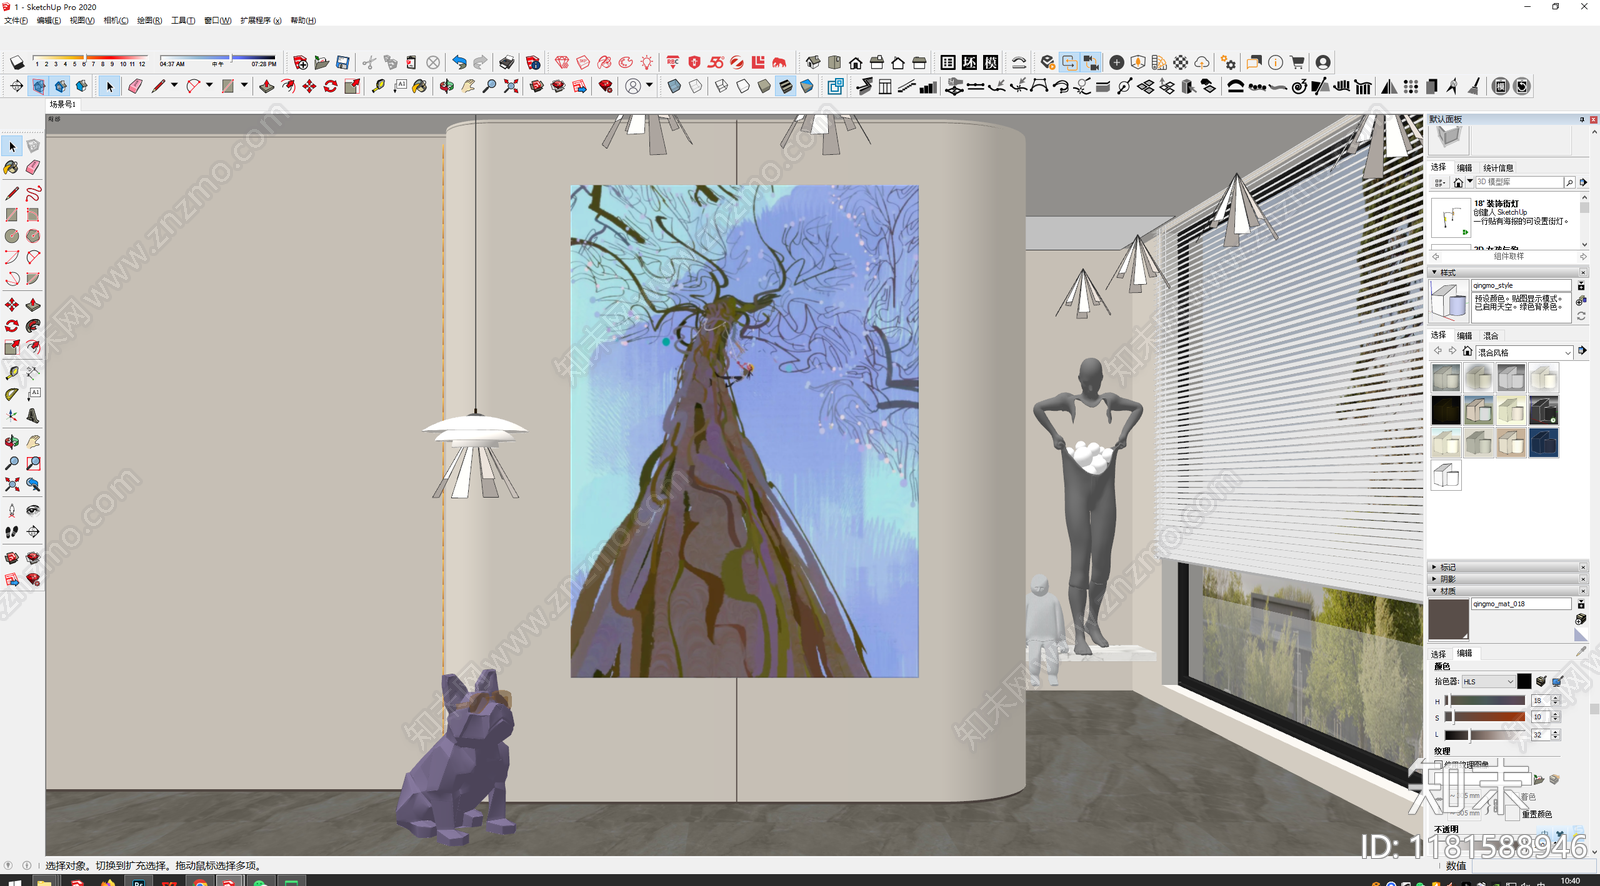1600x886 pixels.
Task: Open the 相机 Camera menu
Action: pos(116,20)
